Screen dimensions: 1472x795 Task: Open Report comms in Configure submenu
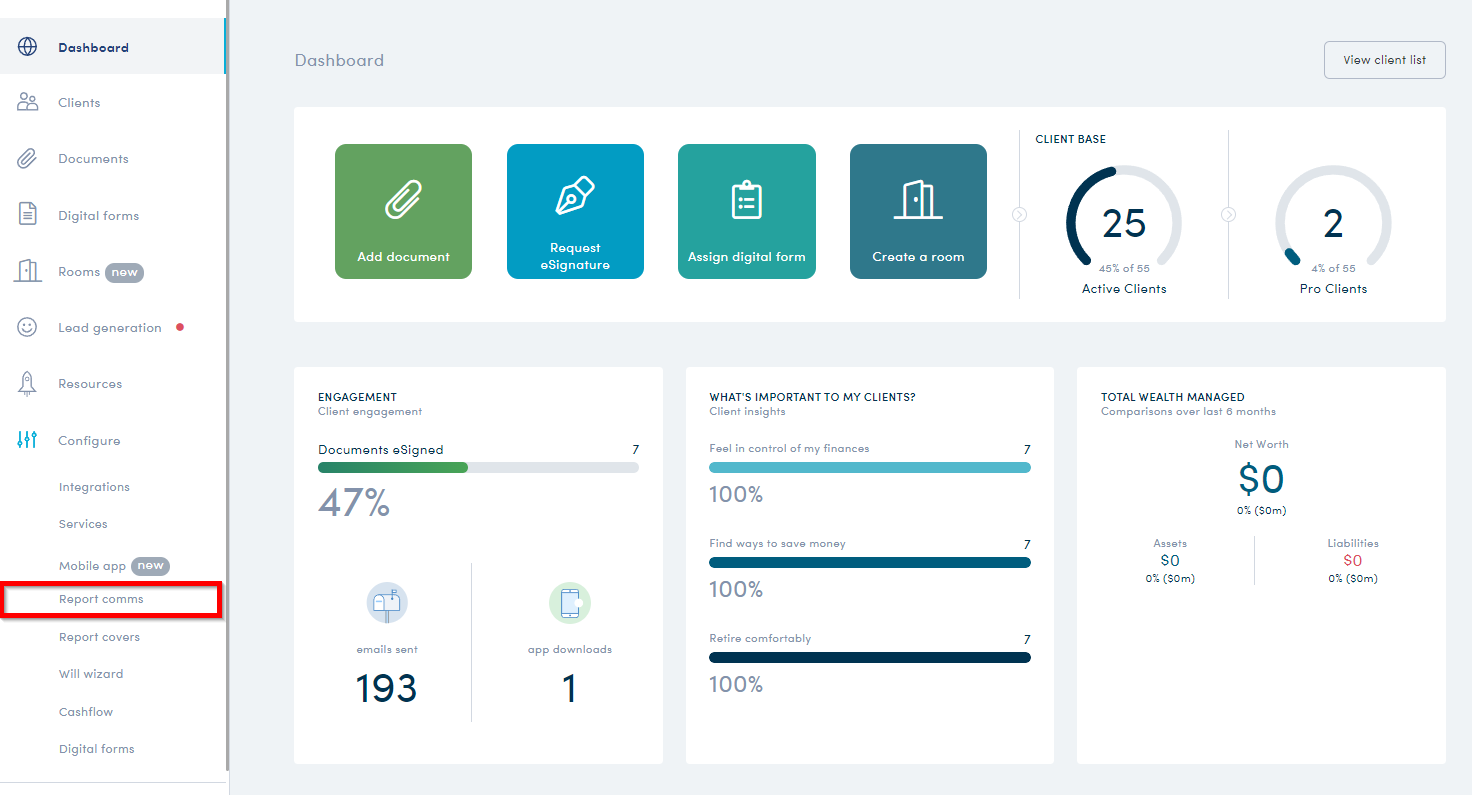(x=101, y=600)
